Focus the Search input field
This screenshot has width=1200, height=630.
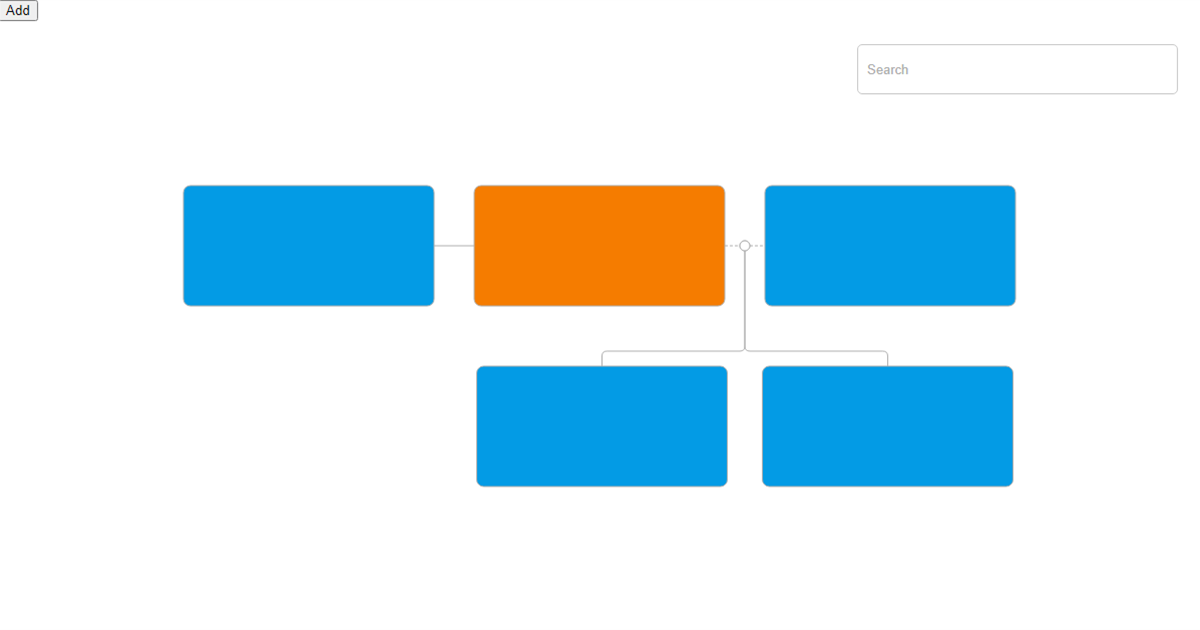coord(1017,69)
